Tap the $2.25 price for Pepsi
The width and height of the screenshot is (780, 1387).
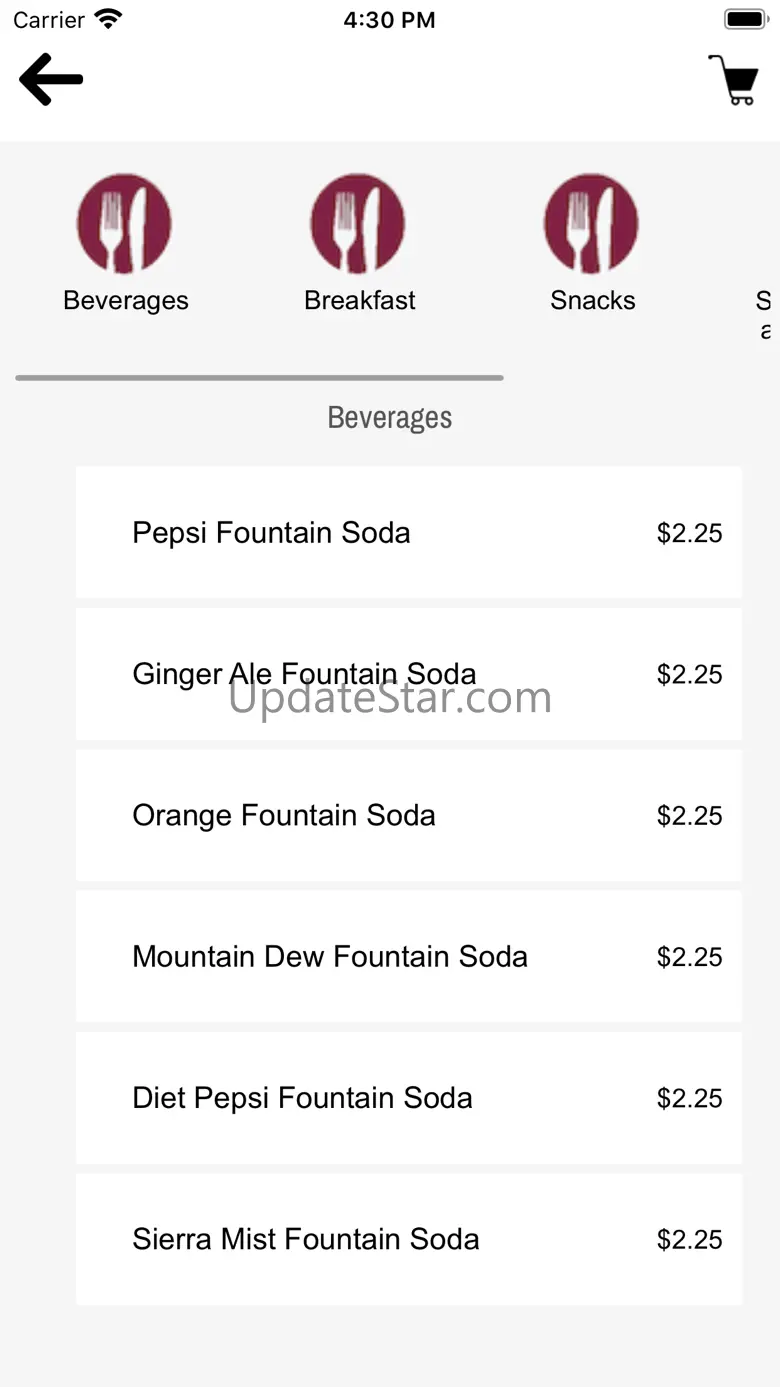point(689,533)
